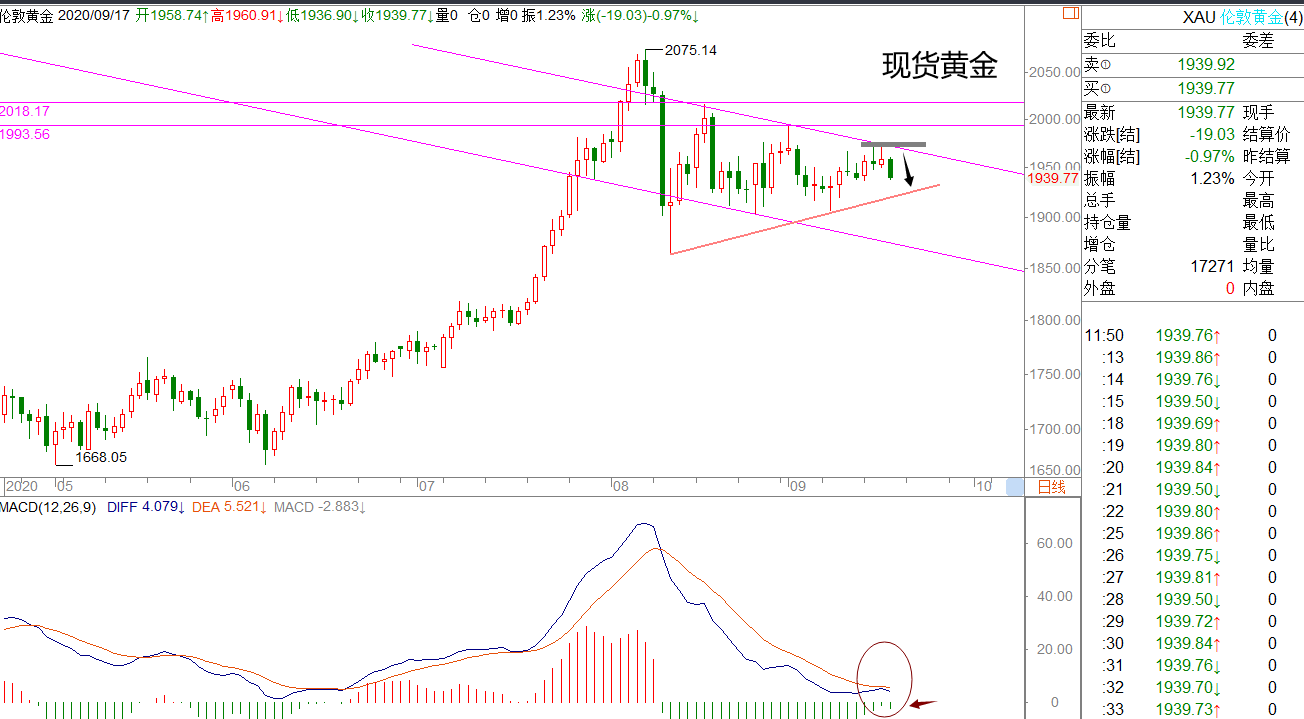This screenshot has height=719, width=1304.
Task: Select the high price 高1960.91
Action: pos(247,15)
